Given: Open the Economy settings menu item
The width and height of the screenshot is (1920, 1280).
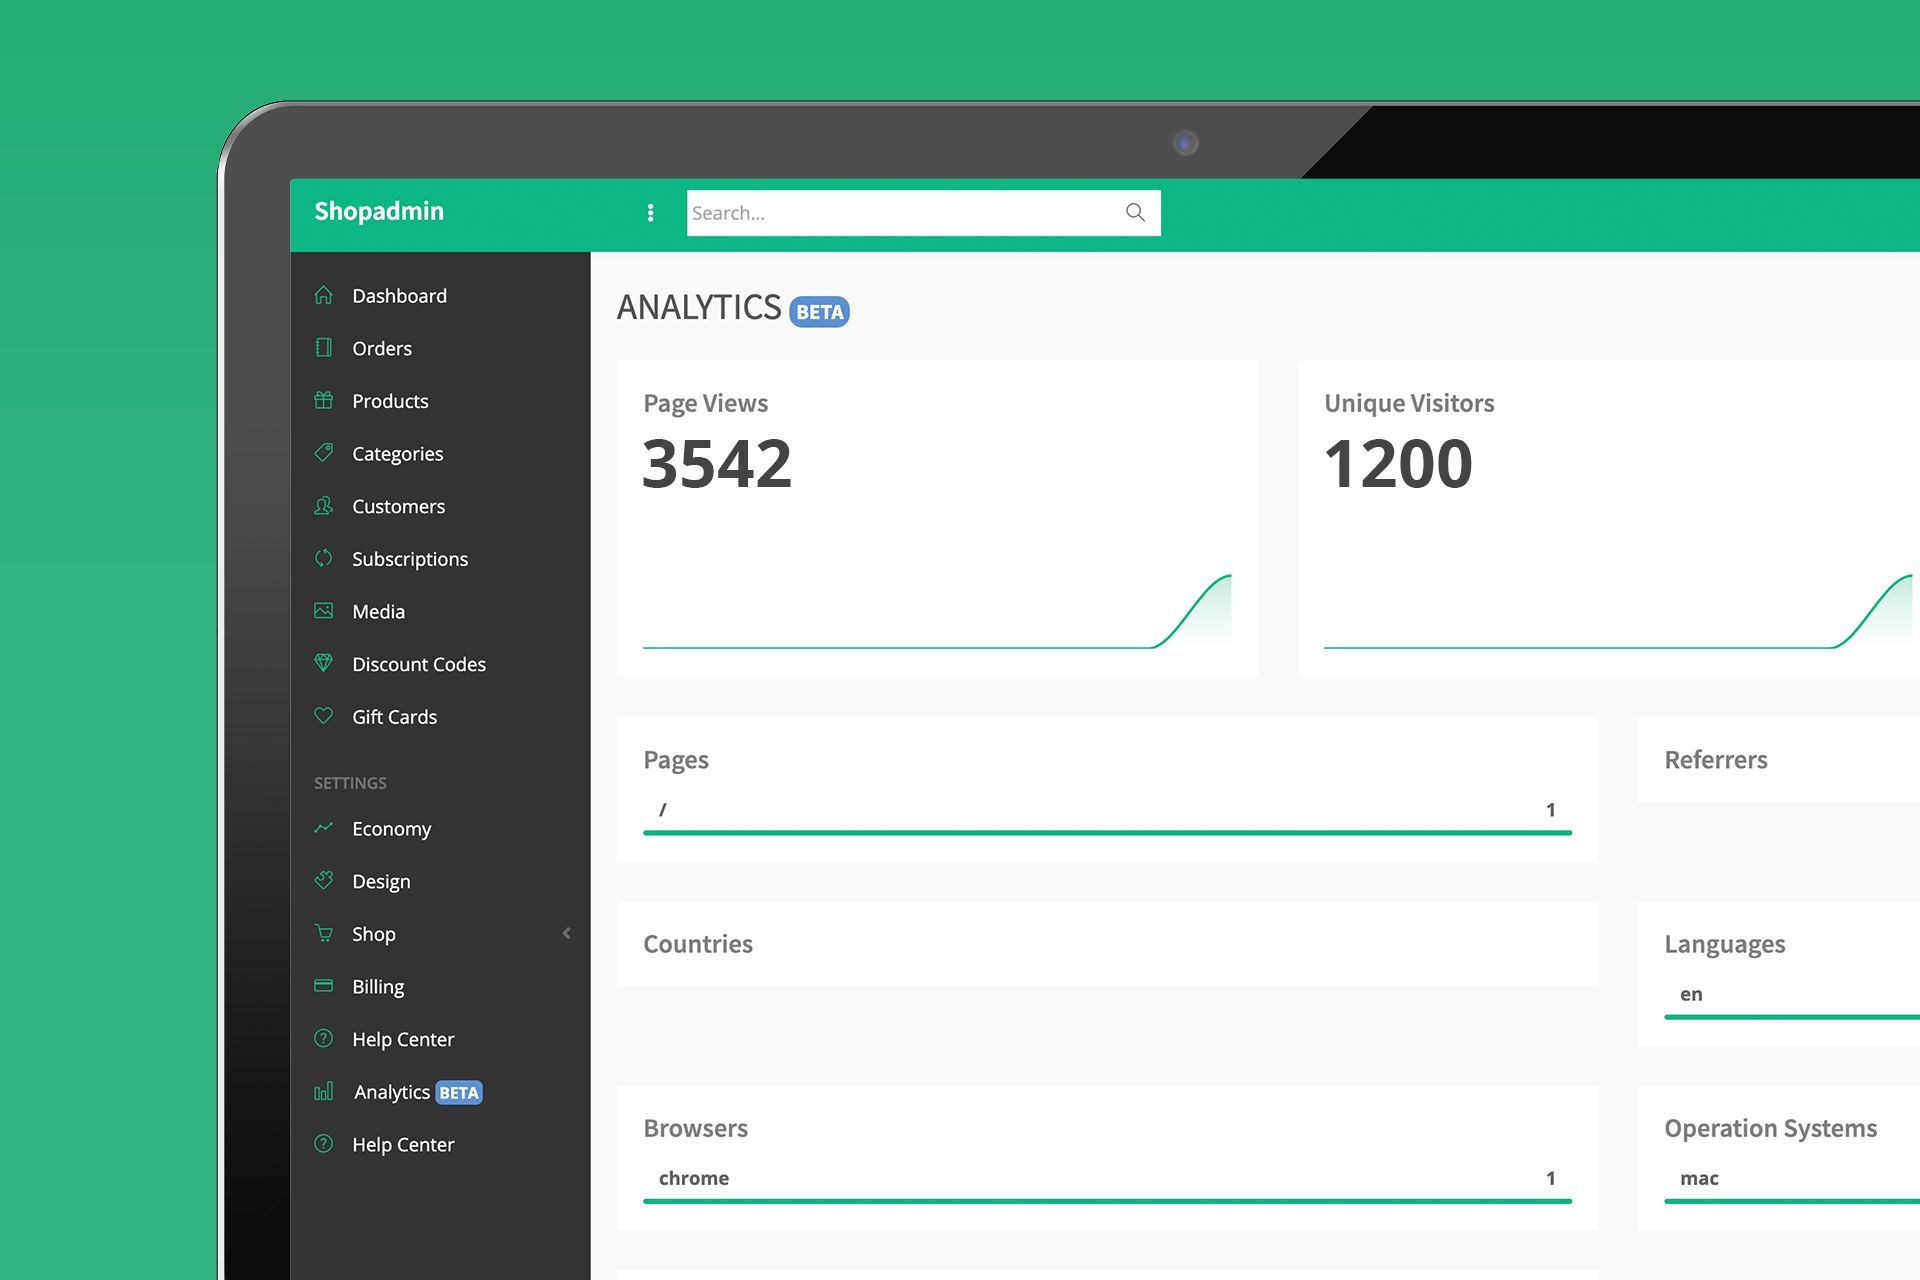Looking at the screenshot, I should coord(391,829).
